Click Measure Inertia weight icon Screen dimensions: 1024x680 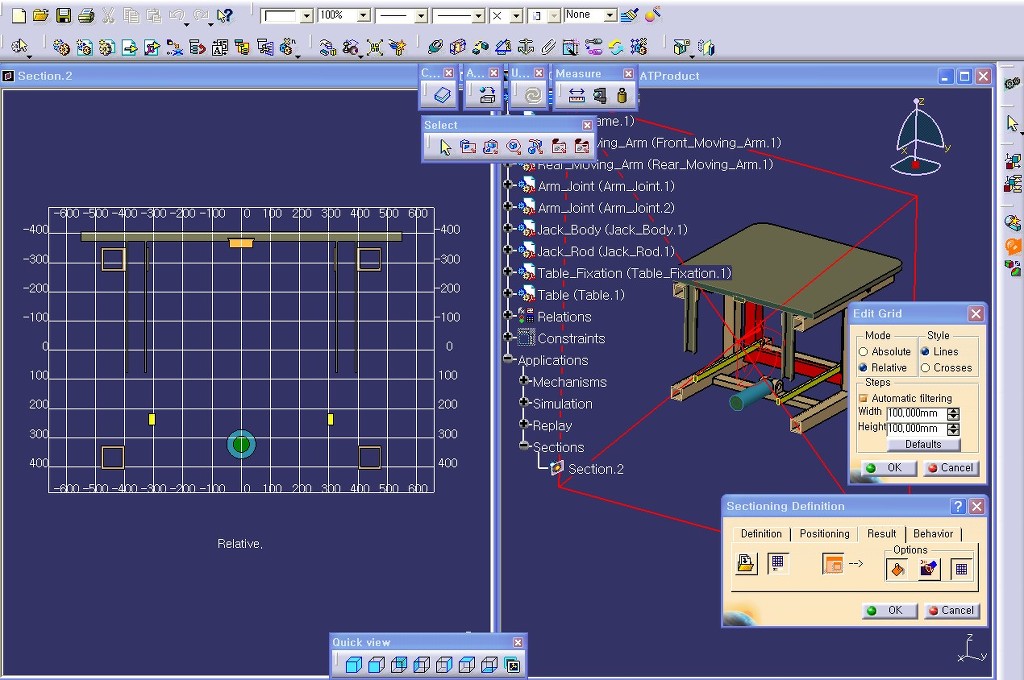pos(622,96)
